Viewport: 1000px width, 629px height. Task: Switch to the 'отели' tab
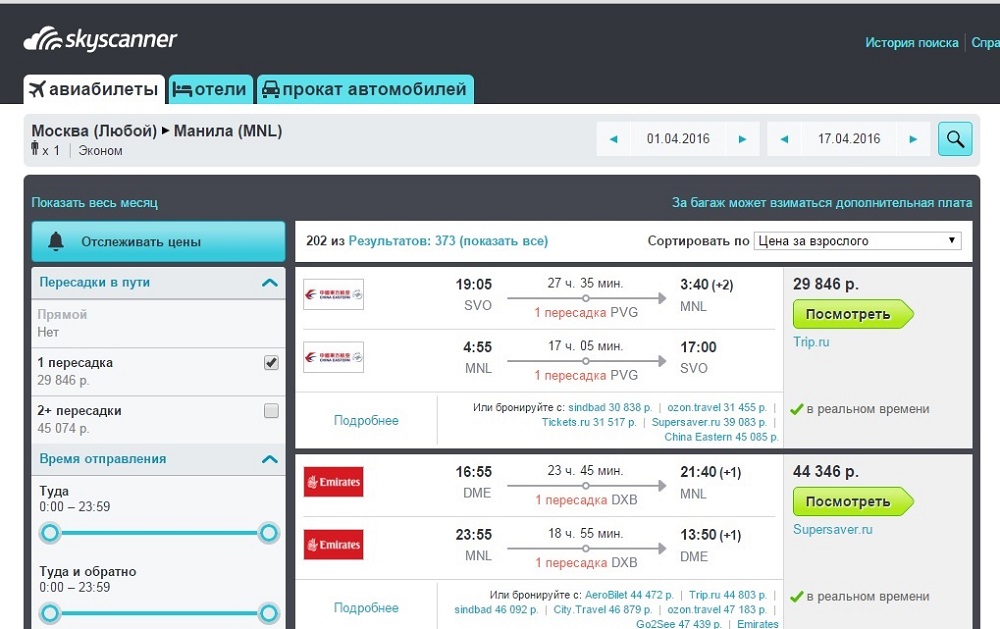(210, 89)
